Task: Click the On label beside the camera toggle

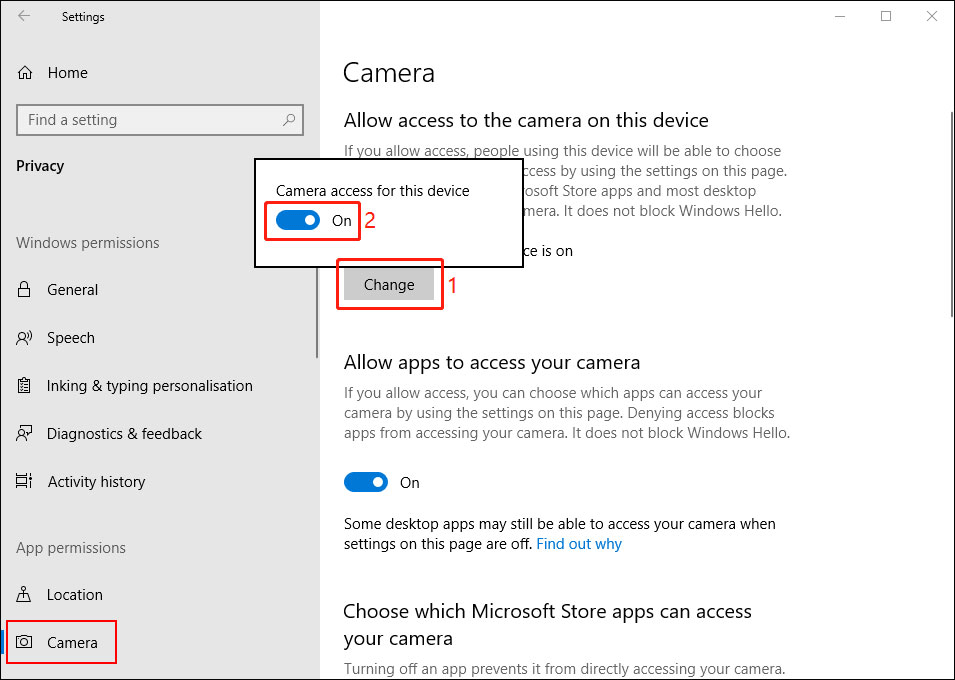Action: pyautogui.click(x=341, y=220)
